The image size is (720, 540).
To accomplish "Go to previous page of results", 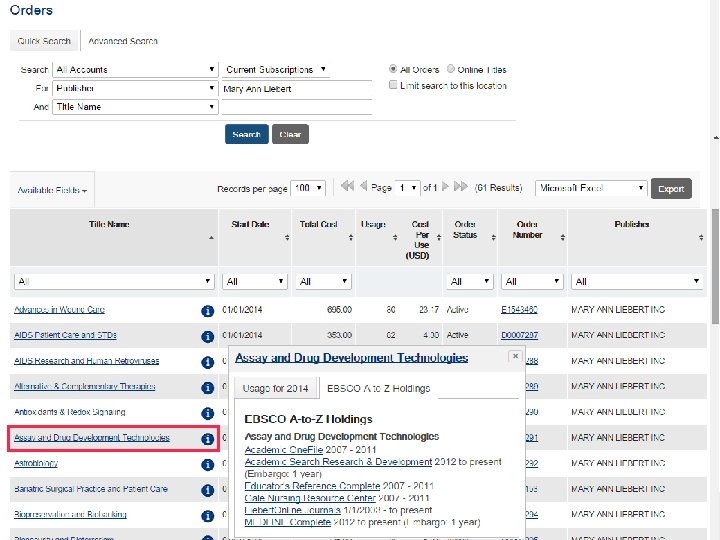I will tap(364, 186).
